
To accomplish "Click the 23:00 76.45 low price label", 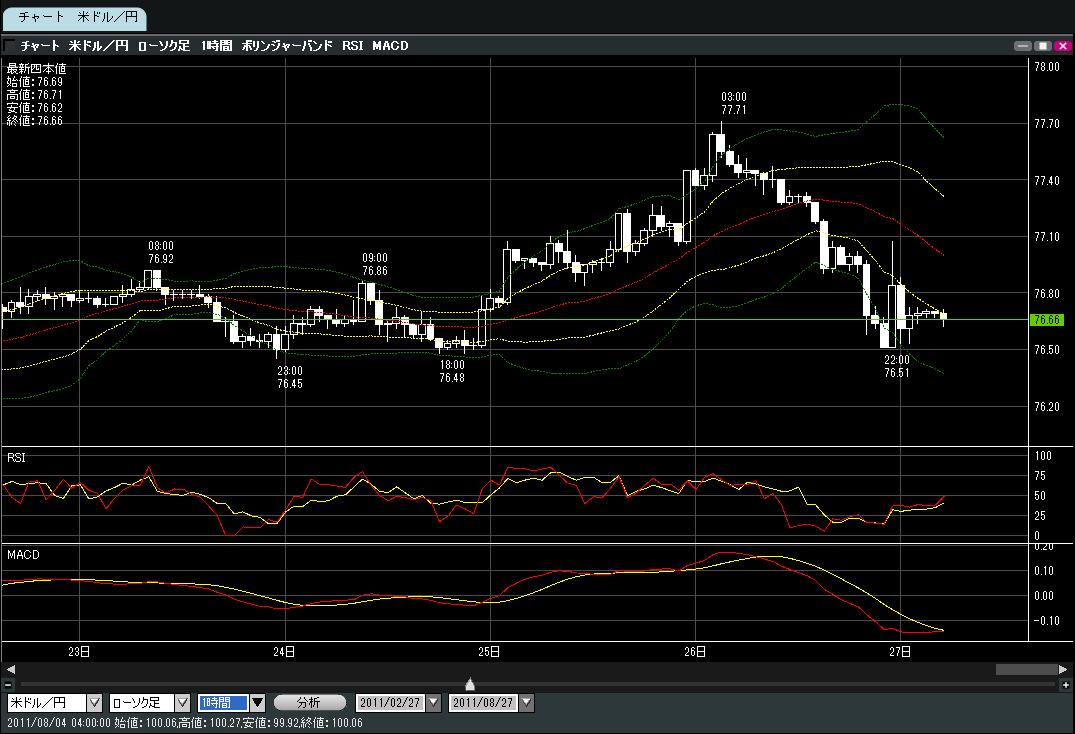I will [289, 377].
